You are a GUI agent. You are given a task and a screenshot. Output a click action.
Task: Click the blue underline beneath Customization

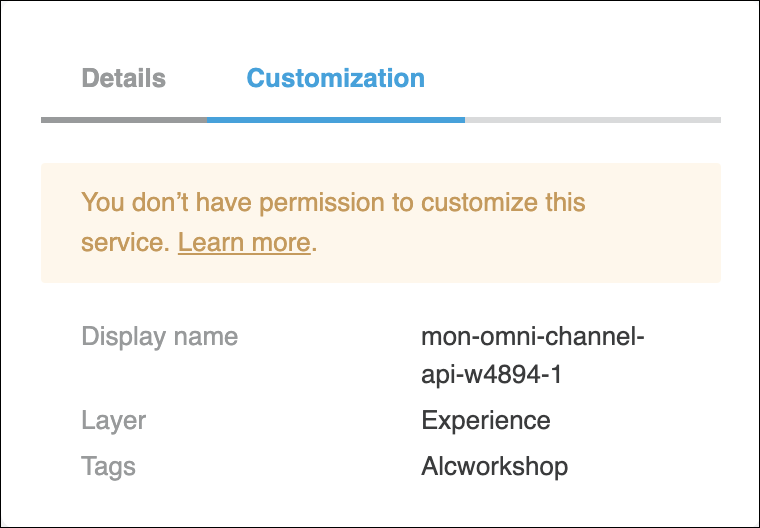coord(335,120)
